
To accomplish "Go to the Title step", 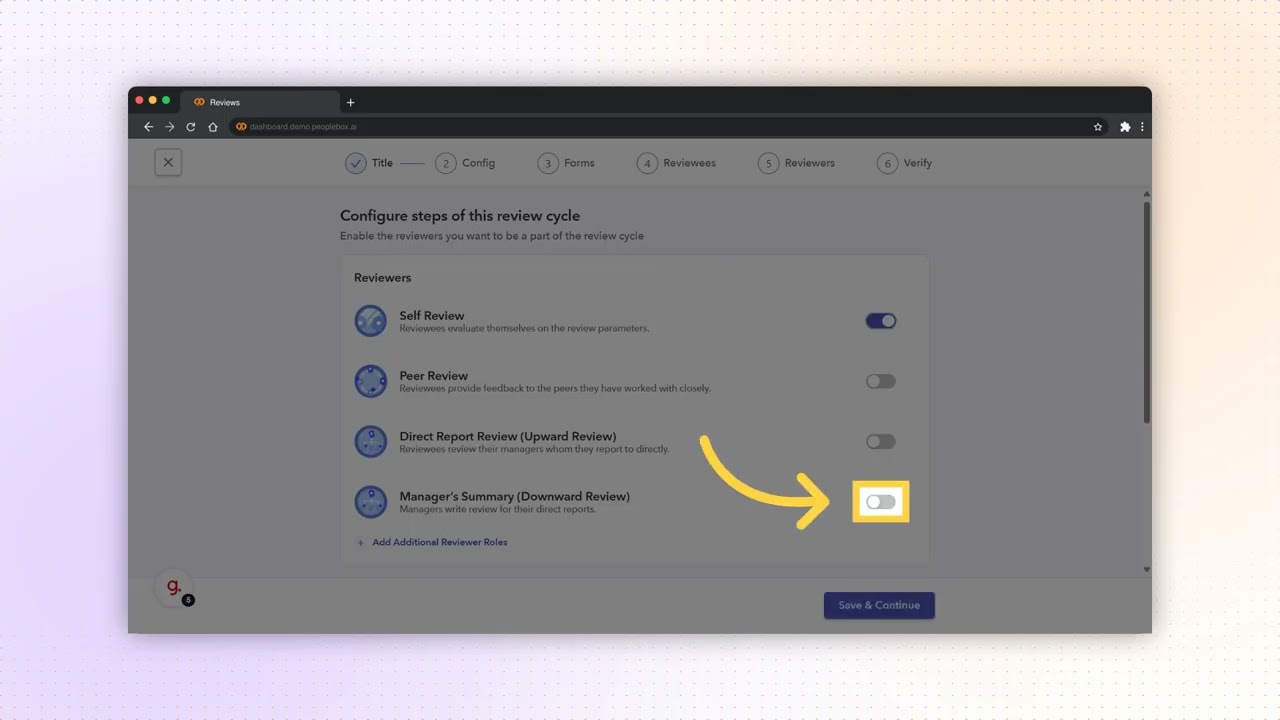I will click(369, 163).
